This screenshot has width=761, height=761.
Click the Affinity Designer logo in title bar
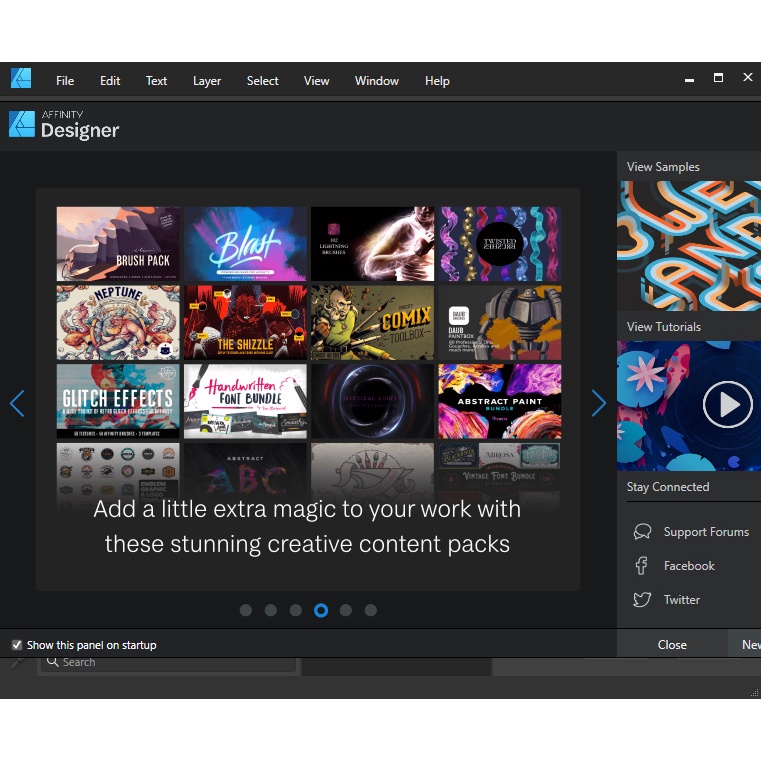point(21,79)
